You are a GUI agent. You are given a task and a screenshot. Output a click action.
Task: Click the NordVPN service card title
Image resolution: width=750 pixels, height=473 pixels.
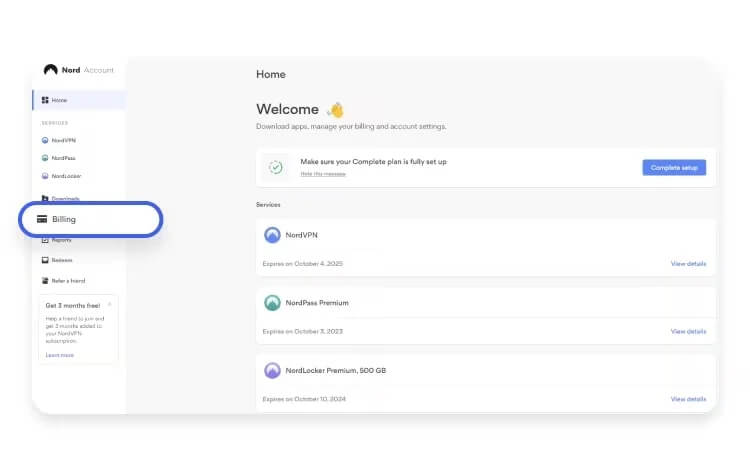tap(301, 235)
